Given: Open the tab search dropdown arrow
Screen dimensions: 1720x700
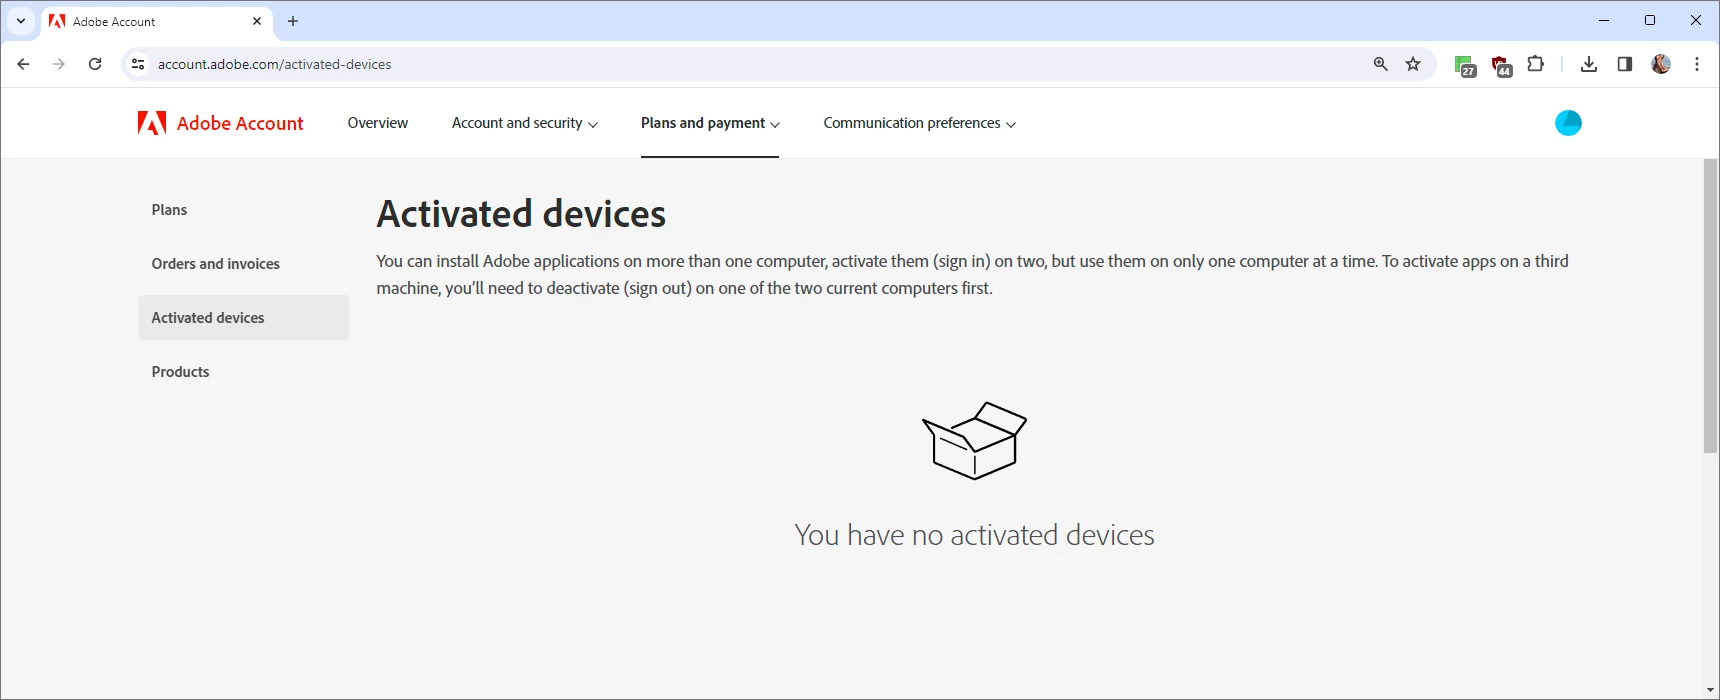Looking at the screenshot, I should click(21, 21).
